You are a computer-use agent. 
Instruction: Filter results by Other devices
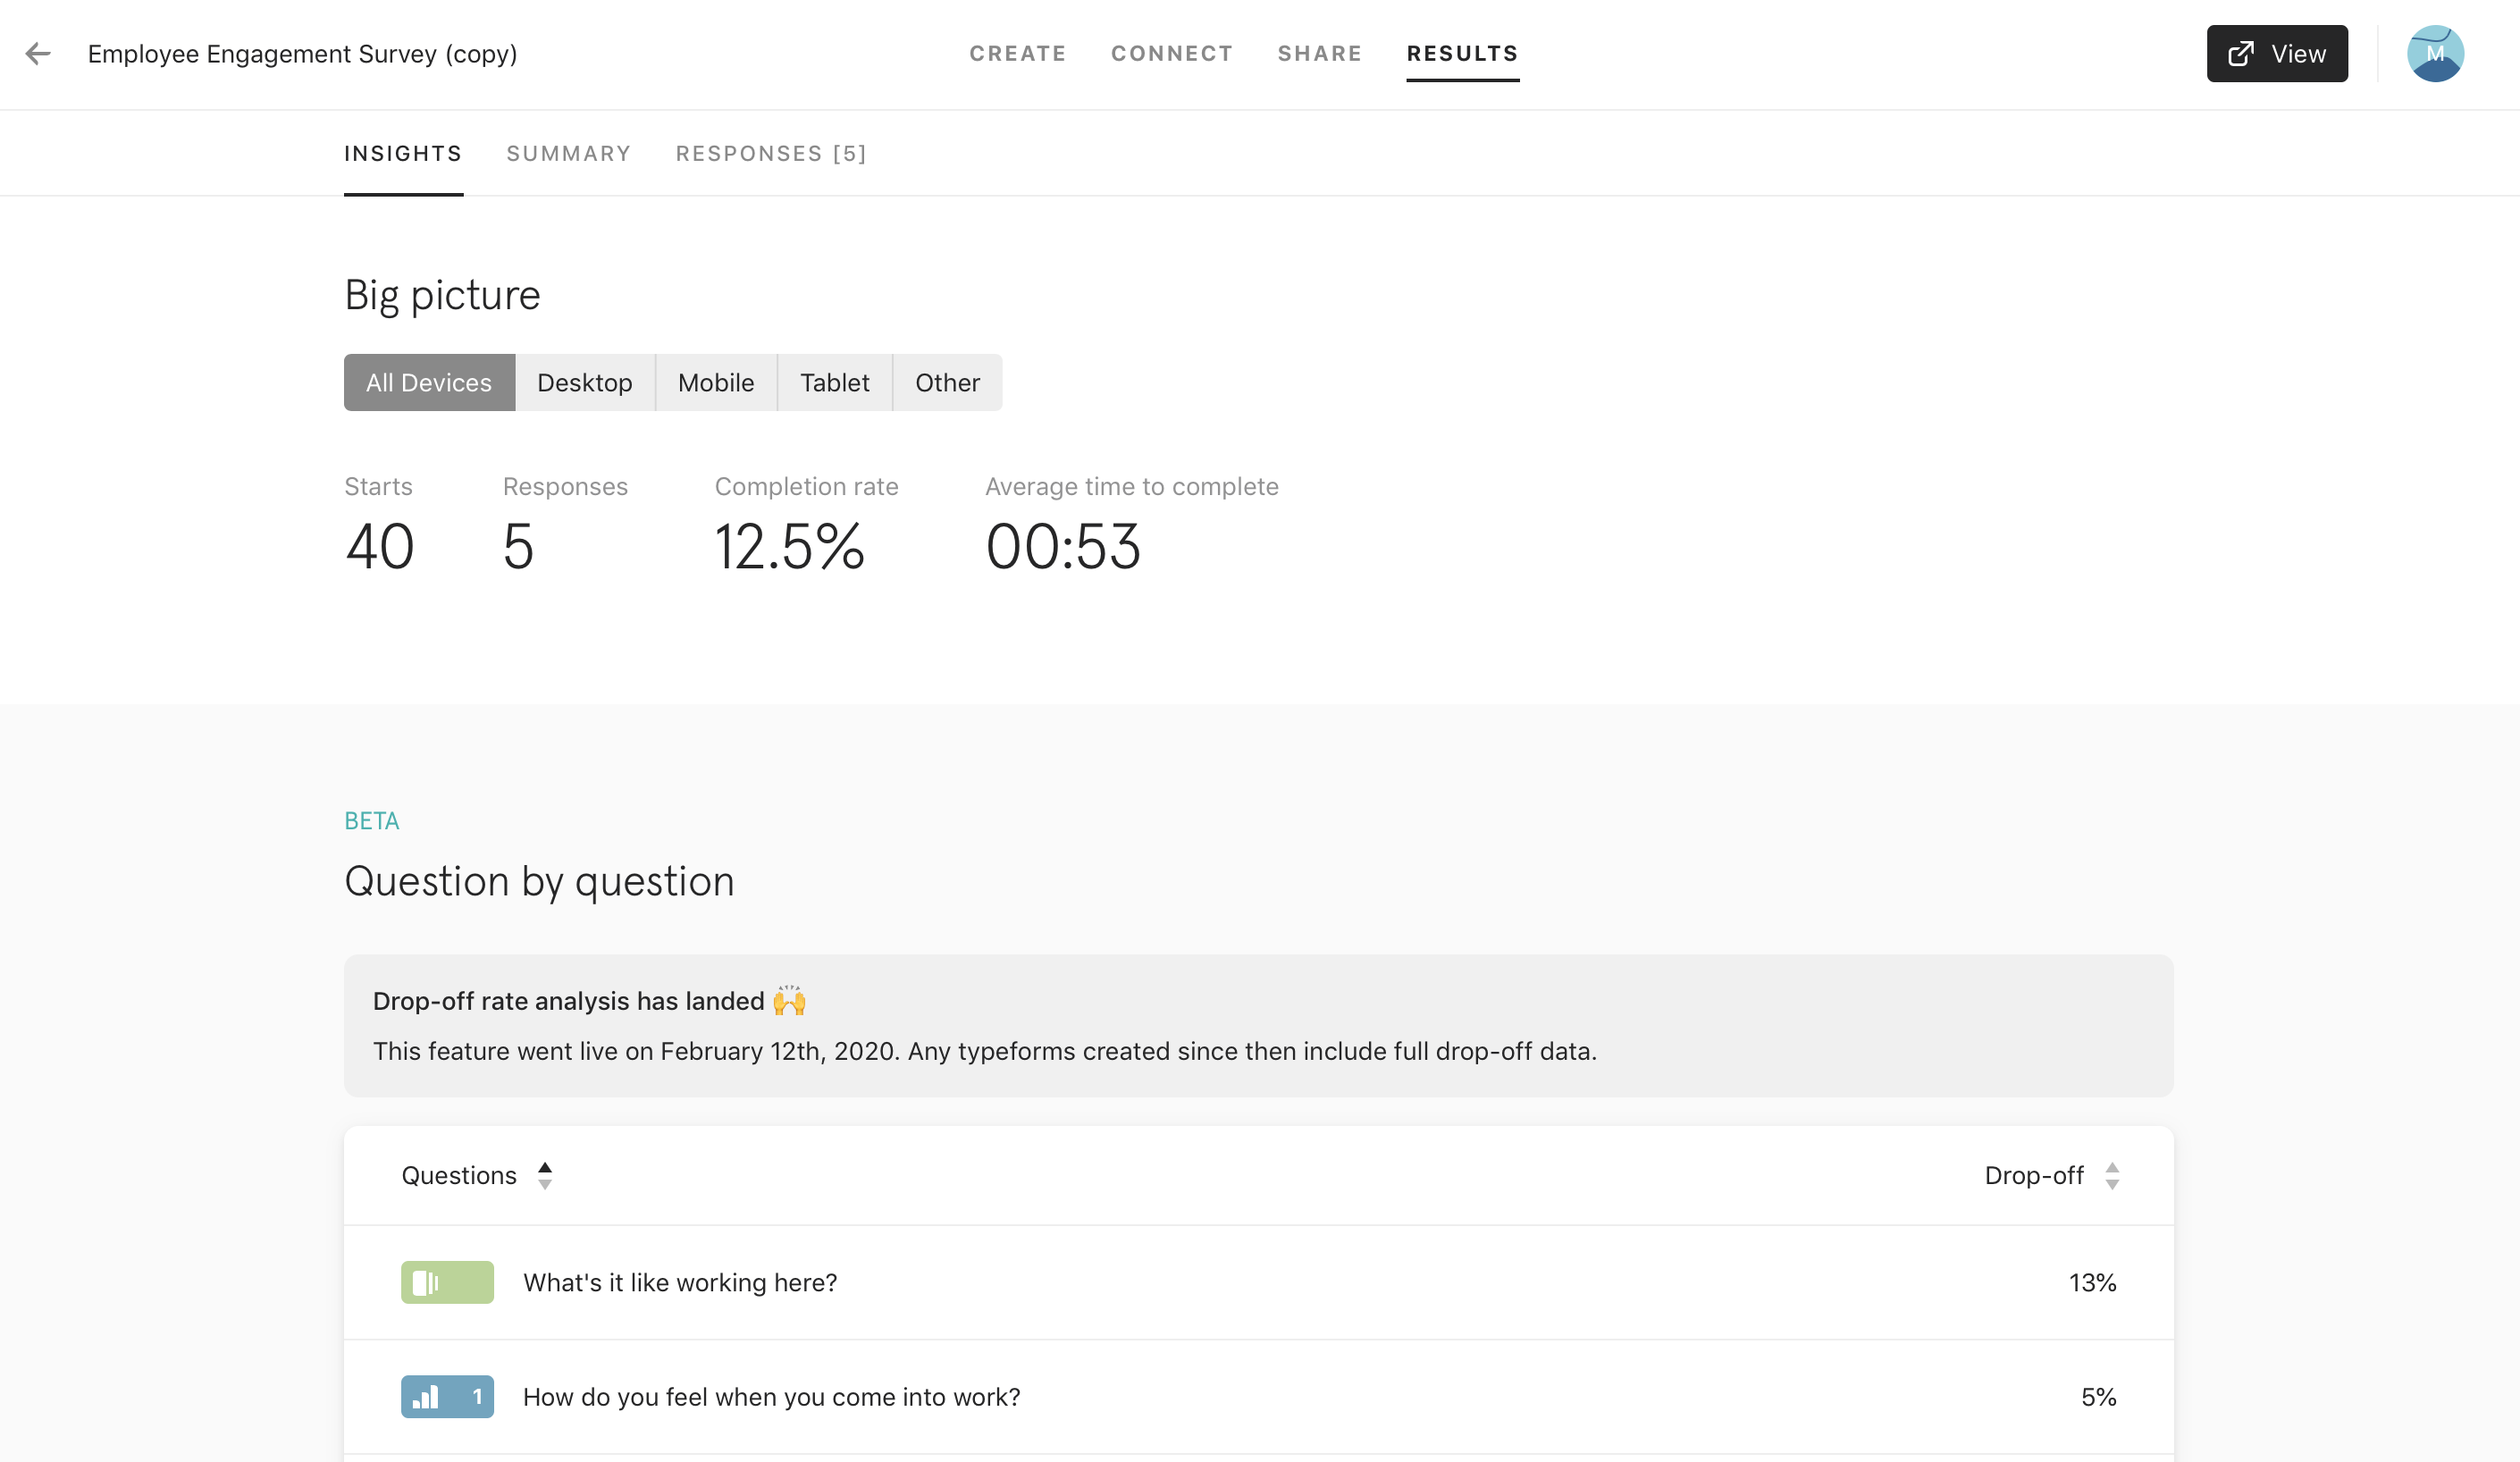click(x=947, y=382)
